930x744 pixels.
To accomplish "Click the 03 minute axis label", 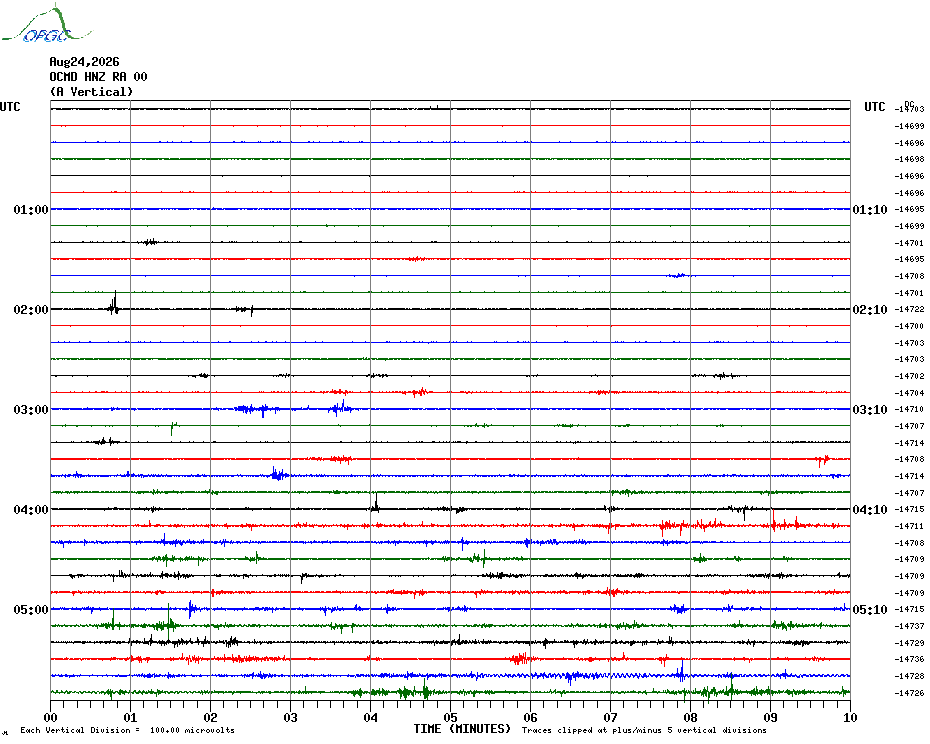I will coord(291,717).
